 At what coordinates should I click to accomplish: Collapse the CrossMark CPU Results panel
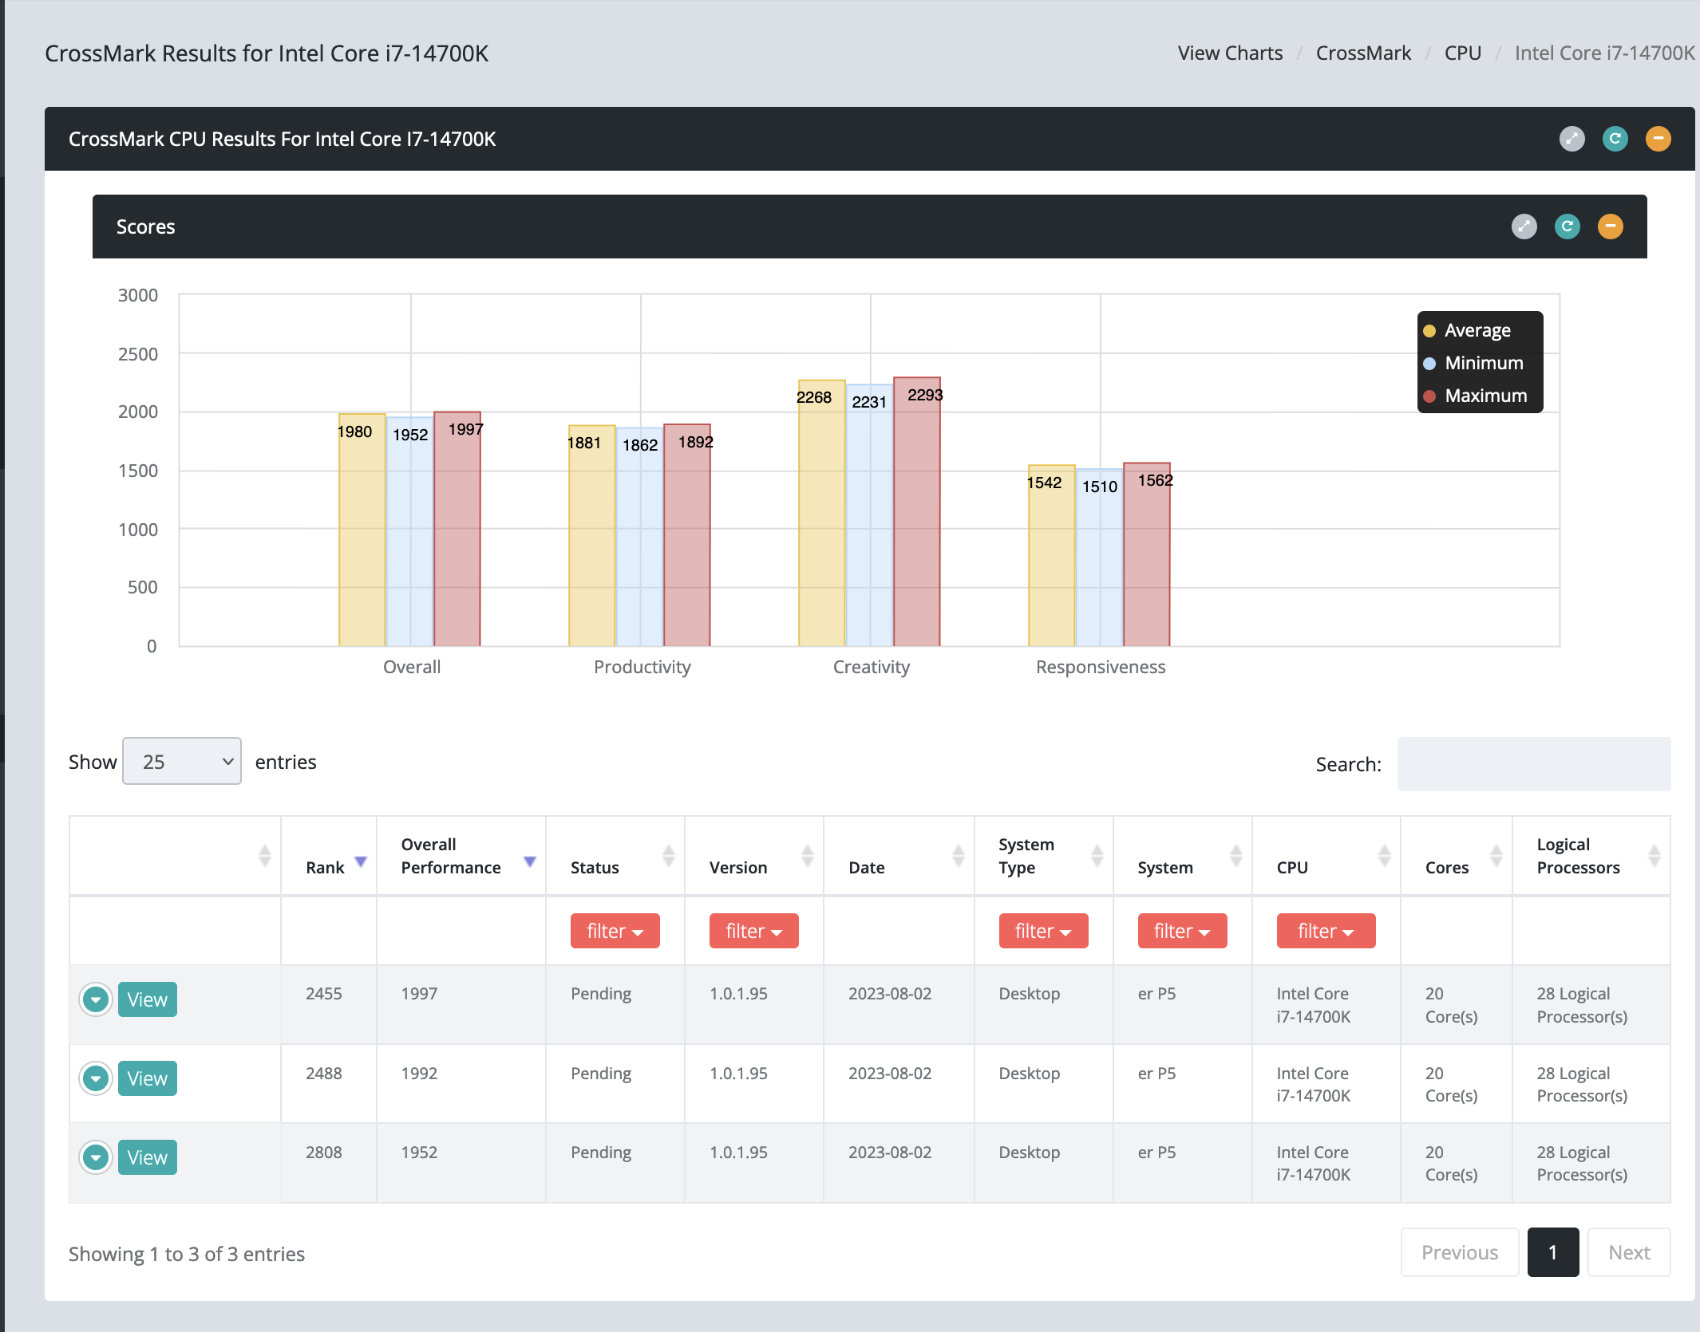[1658, 139]
